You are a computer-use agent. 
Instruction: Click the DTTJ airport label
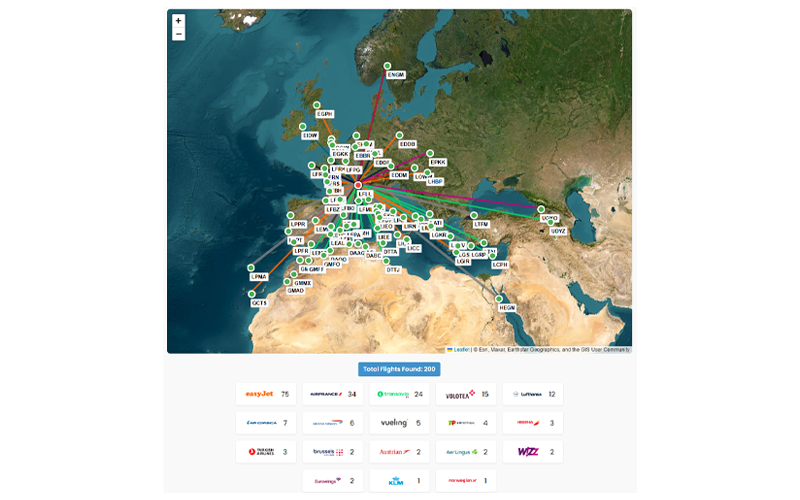393,270
